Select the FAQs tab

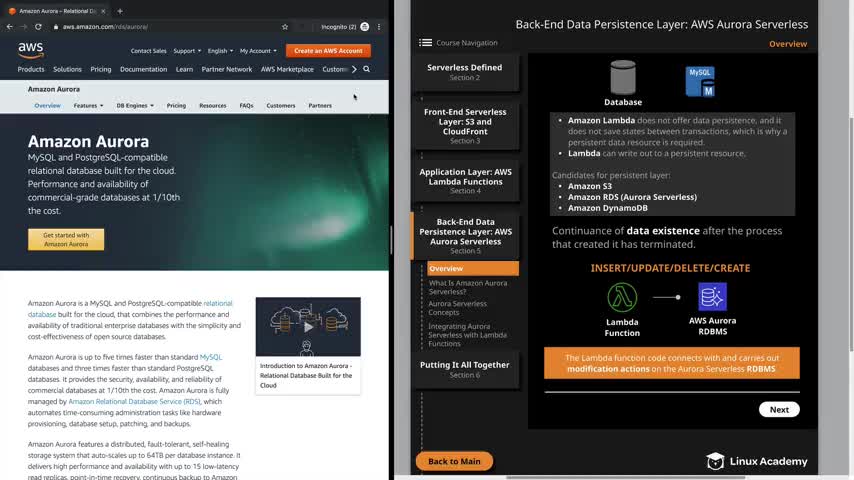tap(246, 106)
